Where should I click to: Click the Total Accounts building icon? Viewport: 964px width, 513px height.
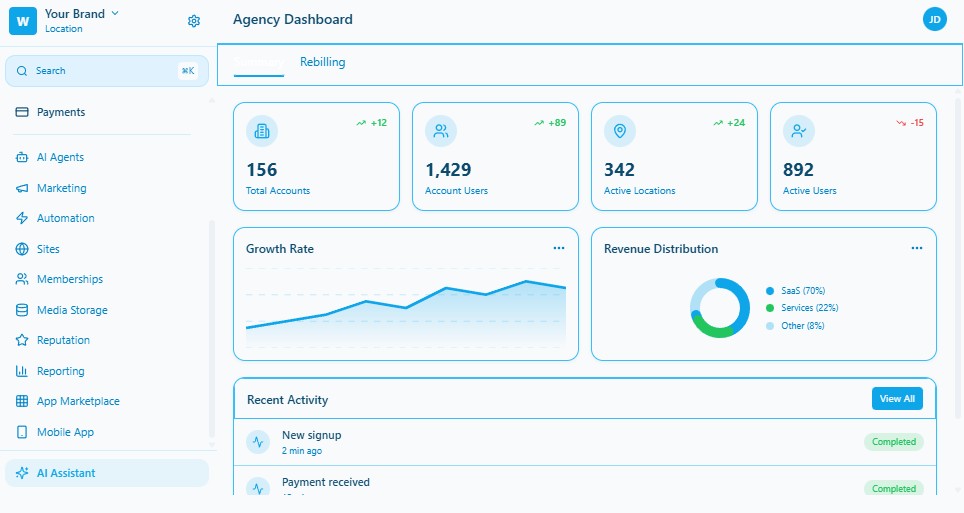(x=262, y=131)
